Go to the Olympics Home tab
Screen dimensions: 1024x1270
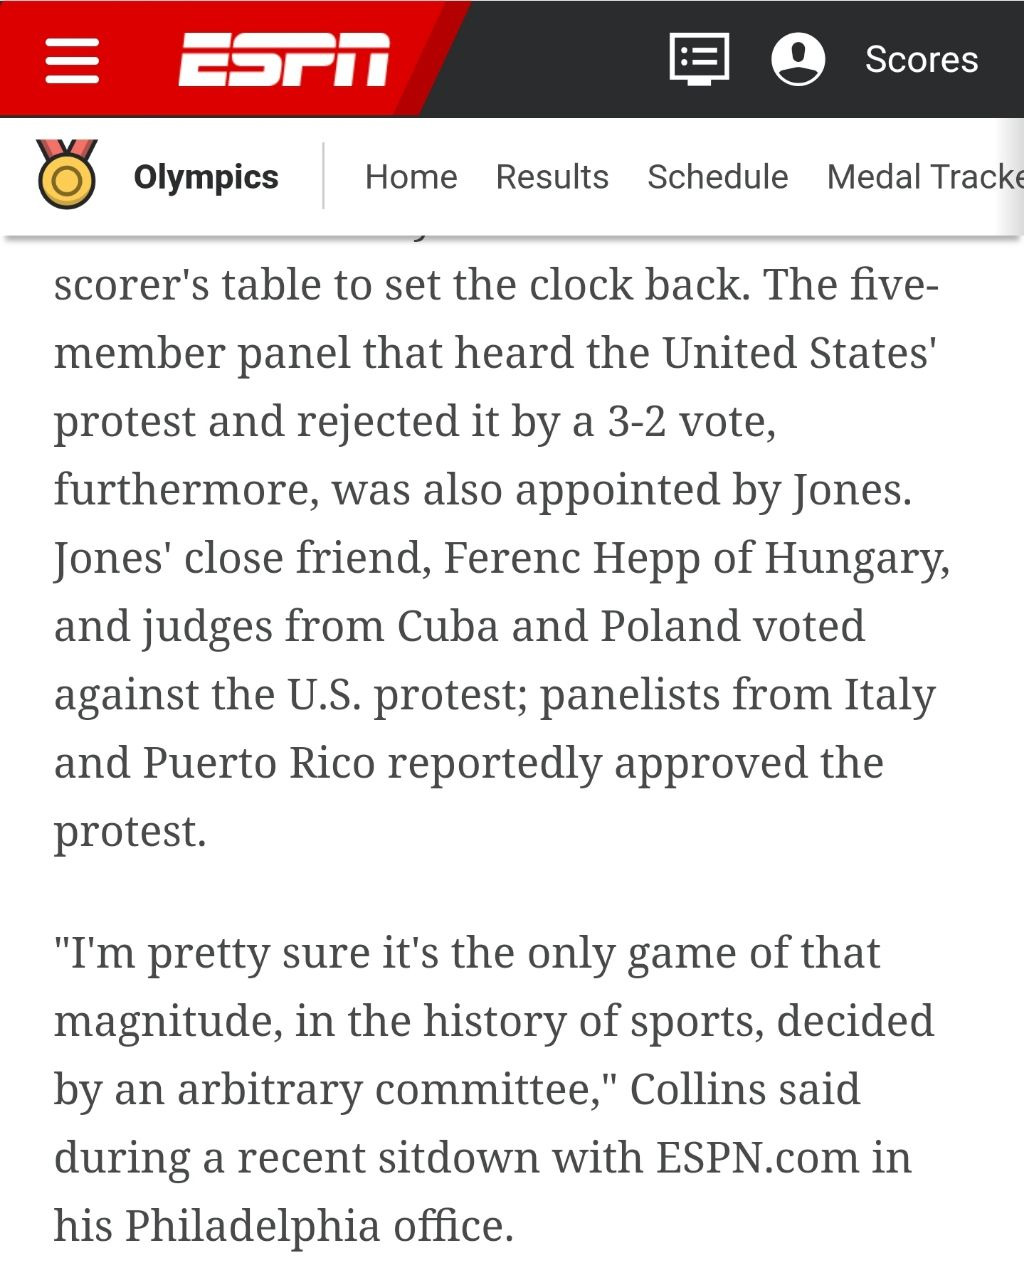click(x=411, y=177)
